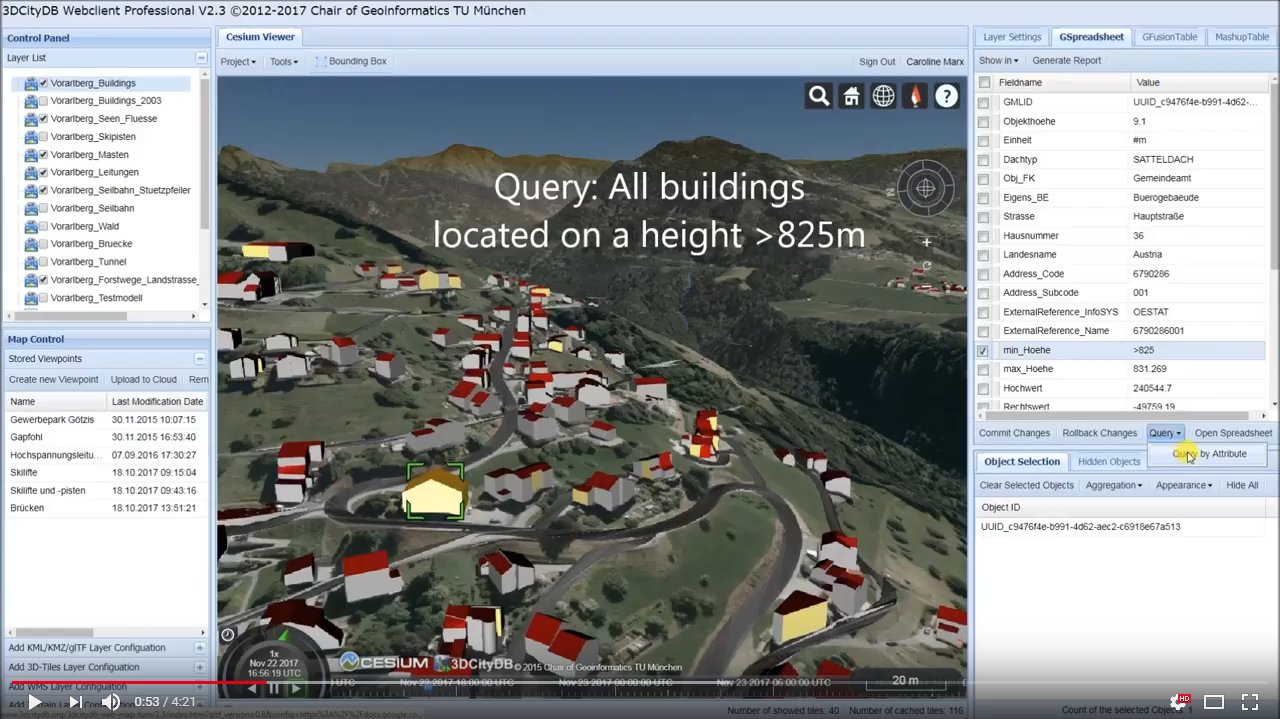Switch YouTube player to theater mode
The width and height of the screenshot is (1280, 719).
(x=1214, y=702)
